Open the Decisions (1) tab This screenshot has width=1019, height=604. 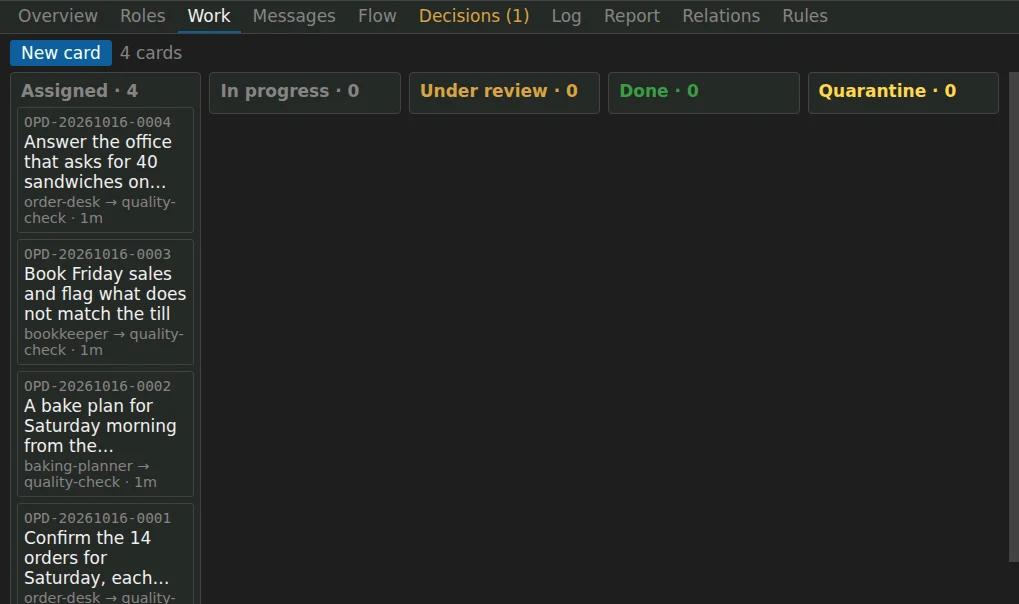pos(474,16)
